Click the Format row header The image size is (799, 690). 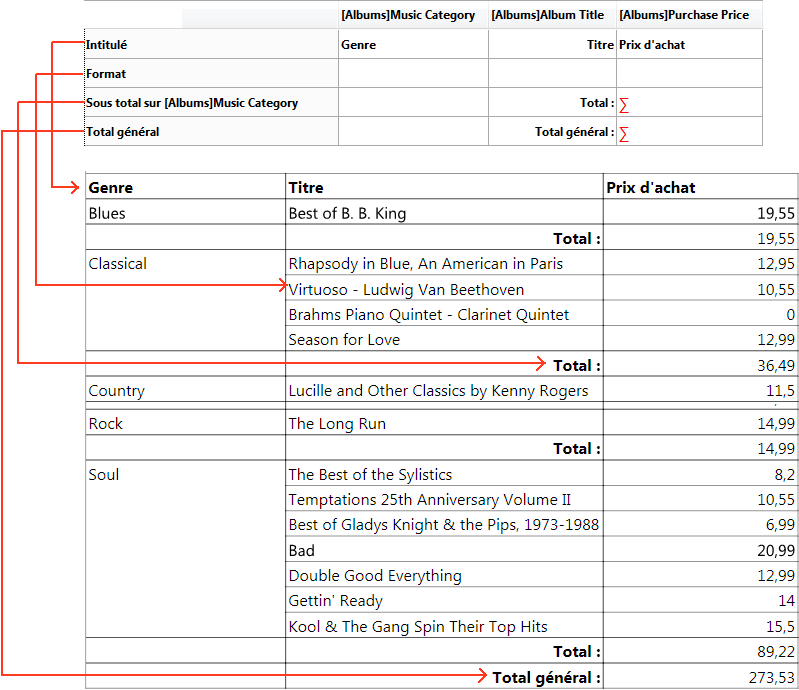107,74
